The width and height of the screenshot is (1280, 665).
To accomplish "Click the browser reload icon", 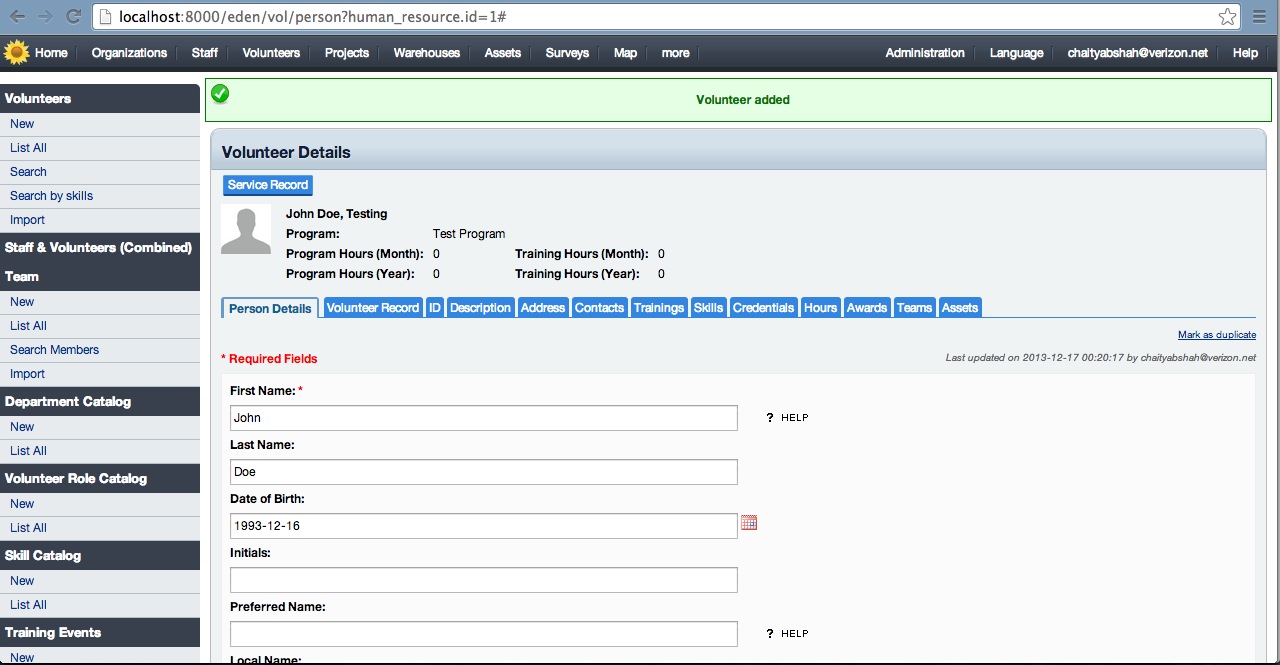I will pyautogui.click(x=73, y=16).
